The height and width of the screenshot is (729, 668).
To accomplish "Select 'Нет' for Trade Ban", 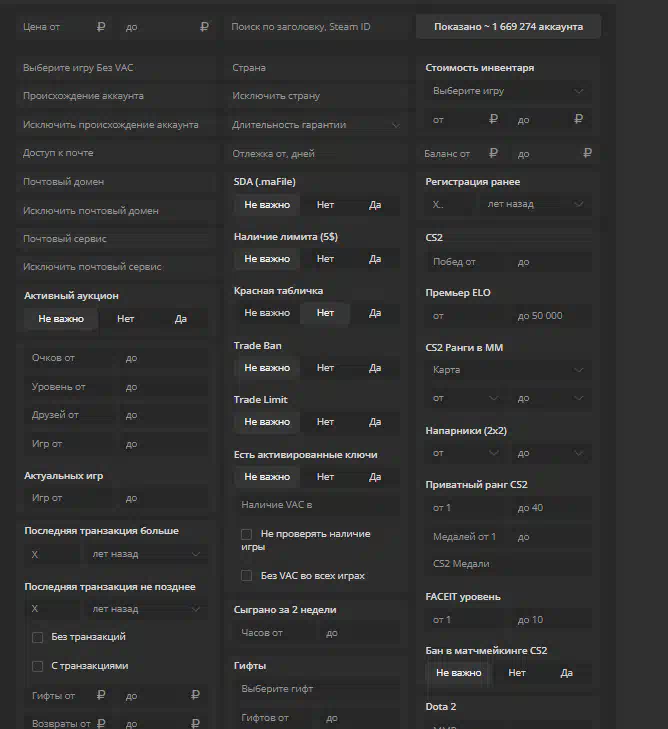I will click(x=325, y=368).
